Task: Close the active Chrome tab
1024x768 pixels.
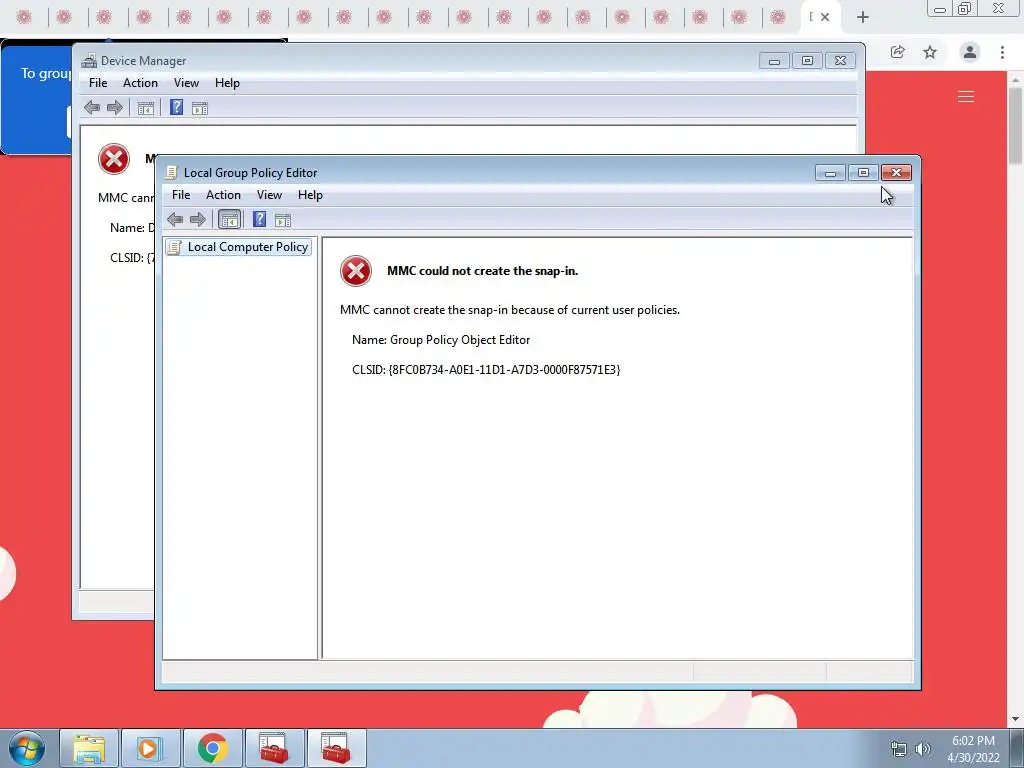Action: (825, 18)
